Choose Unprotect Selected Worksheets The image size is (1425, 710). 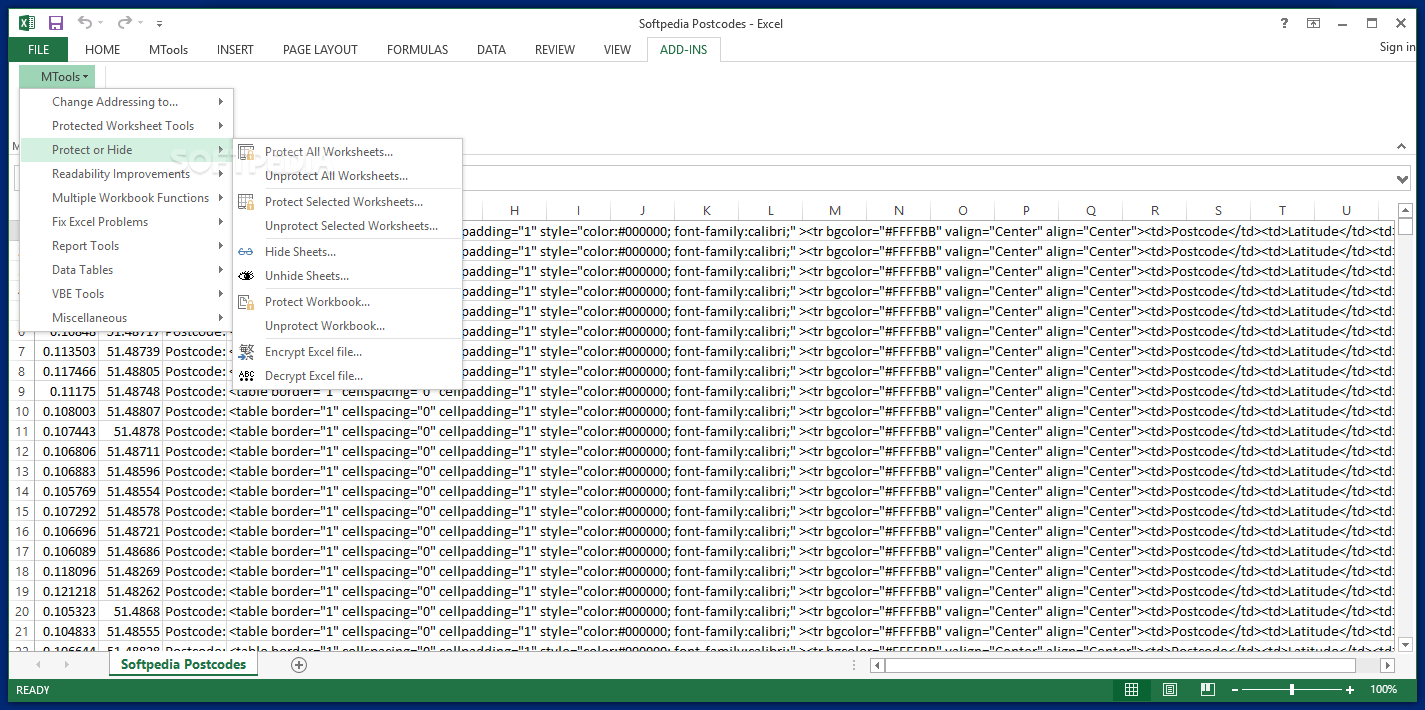click(348, 226)
